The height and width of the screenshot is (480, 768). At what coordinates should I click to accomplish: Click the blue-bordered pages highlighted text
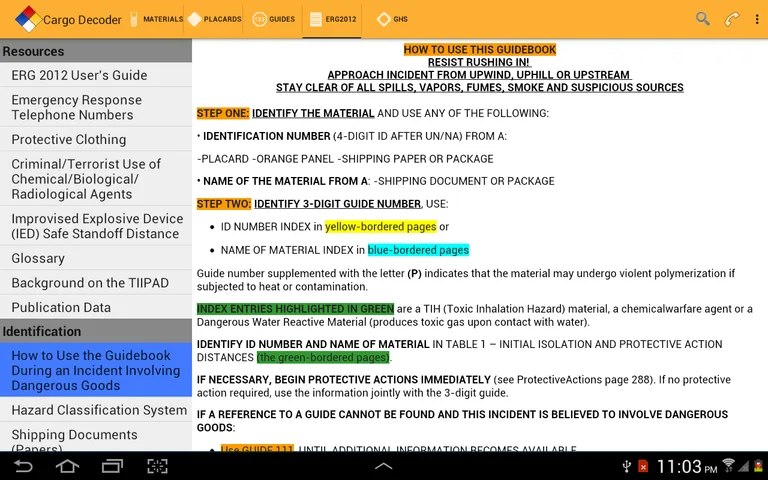pyautogui.click(x=418, y=250)
